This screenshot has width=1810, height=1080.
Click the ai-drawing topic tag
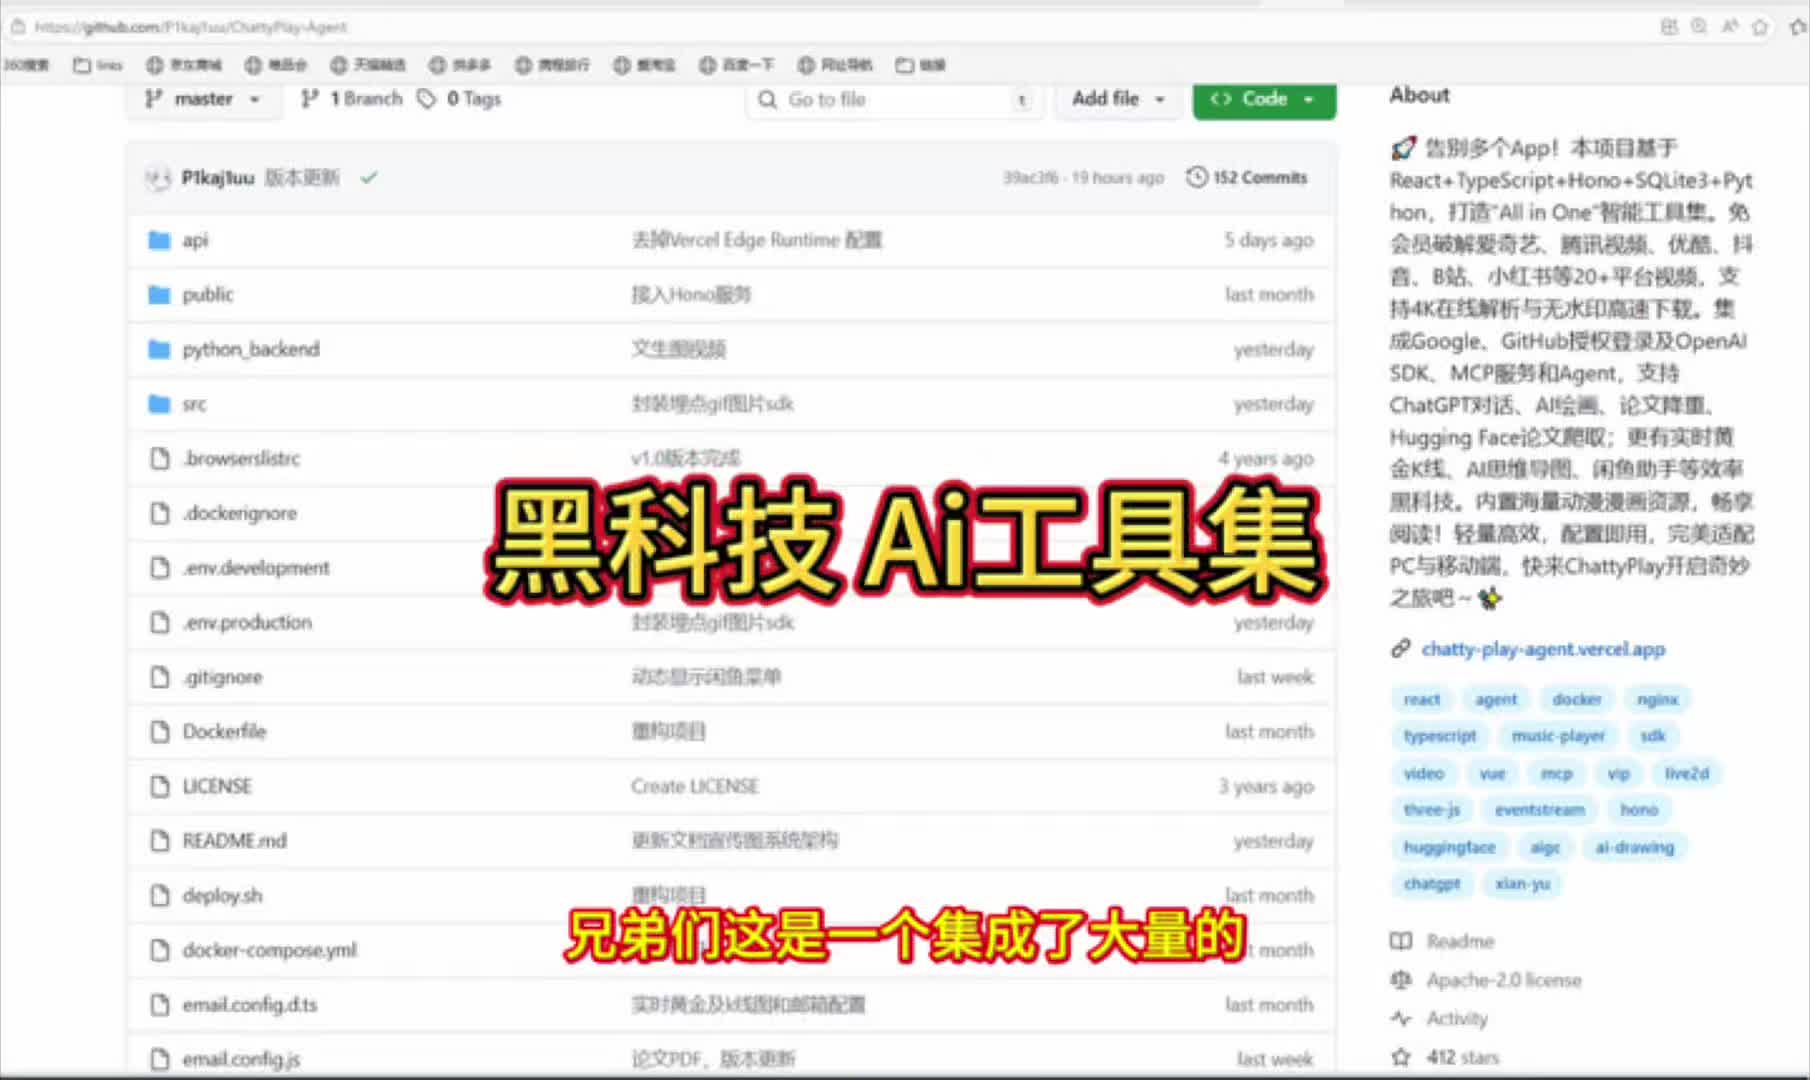tap(1634, 847)
